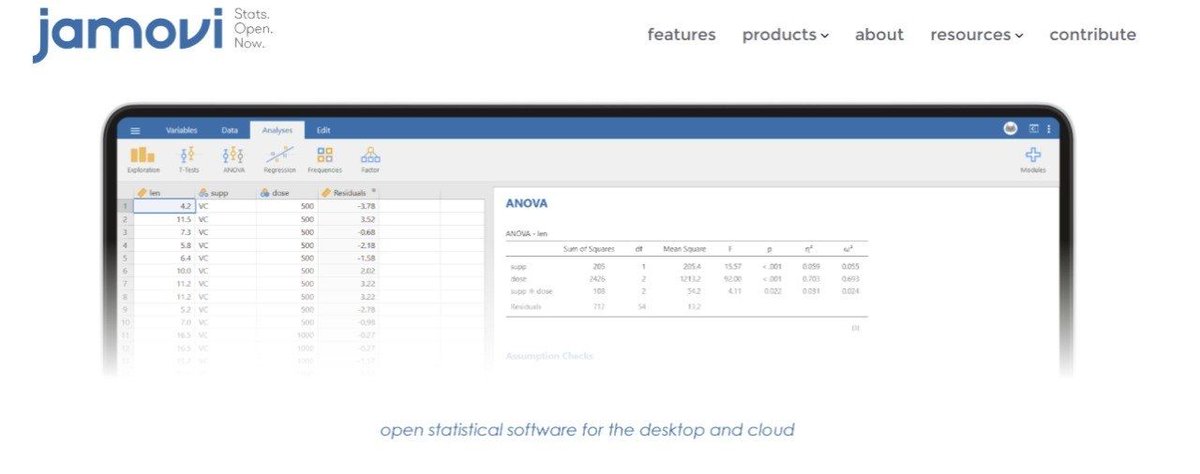This screenshot has height=474, width=1200.
Task: Switch to the Variables tab
Action: (x=181, y=130)
